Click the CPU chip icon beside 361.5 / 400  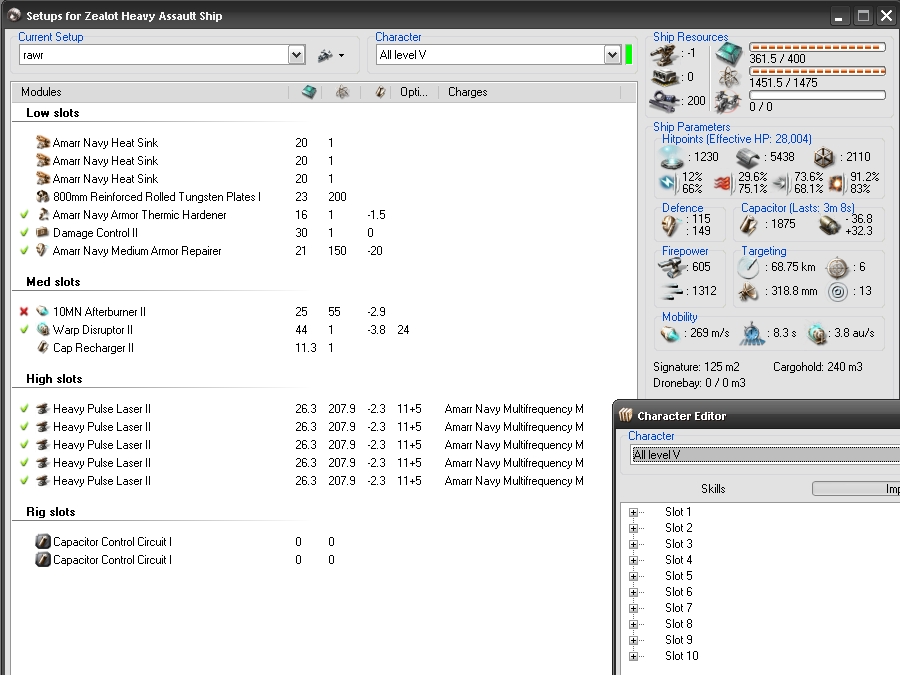coord(729,54)
